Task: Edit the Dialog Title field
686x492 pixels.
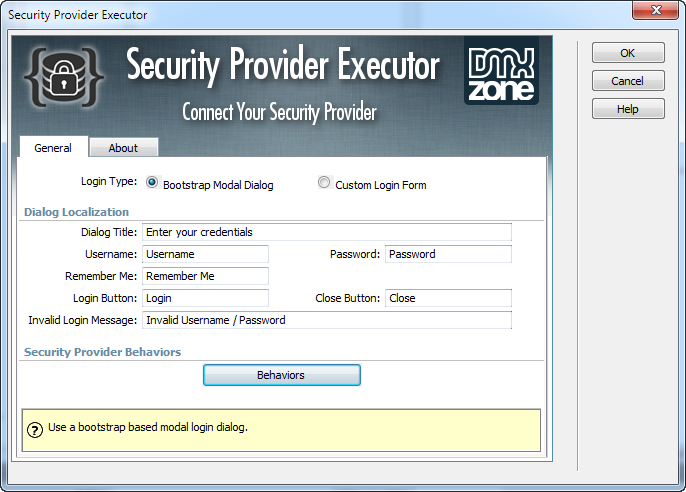Action: 327,232
